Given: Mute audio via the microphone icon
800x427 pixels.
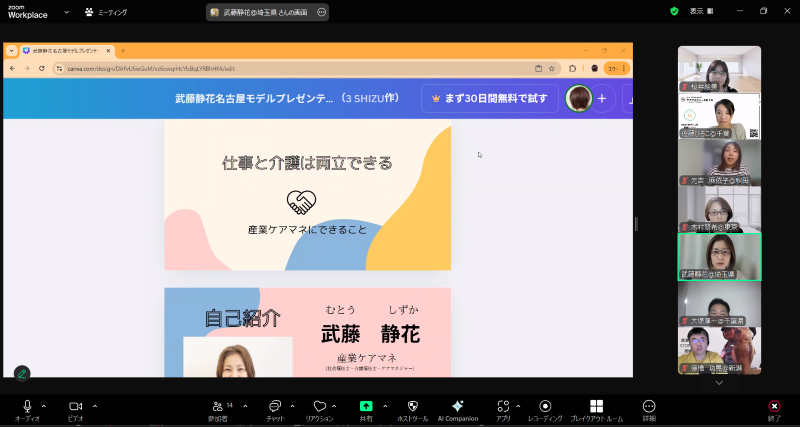Looking at the screenshot, I should coord(27,406).
